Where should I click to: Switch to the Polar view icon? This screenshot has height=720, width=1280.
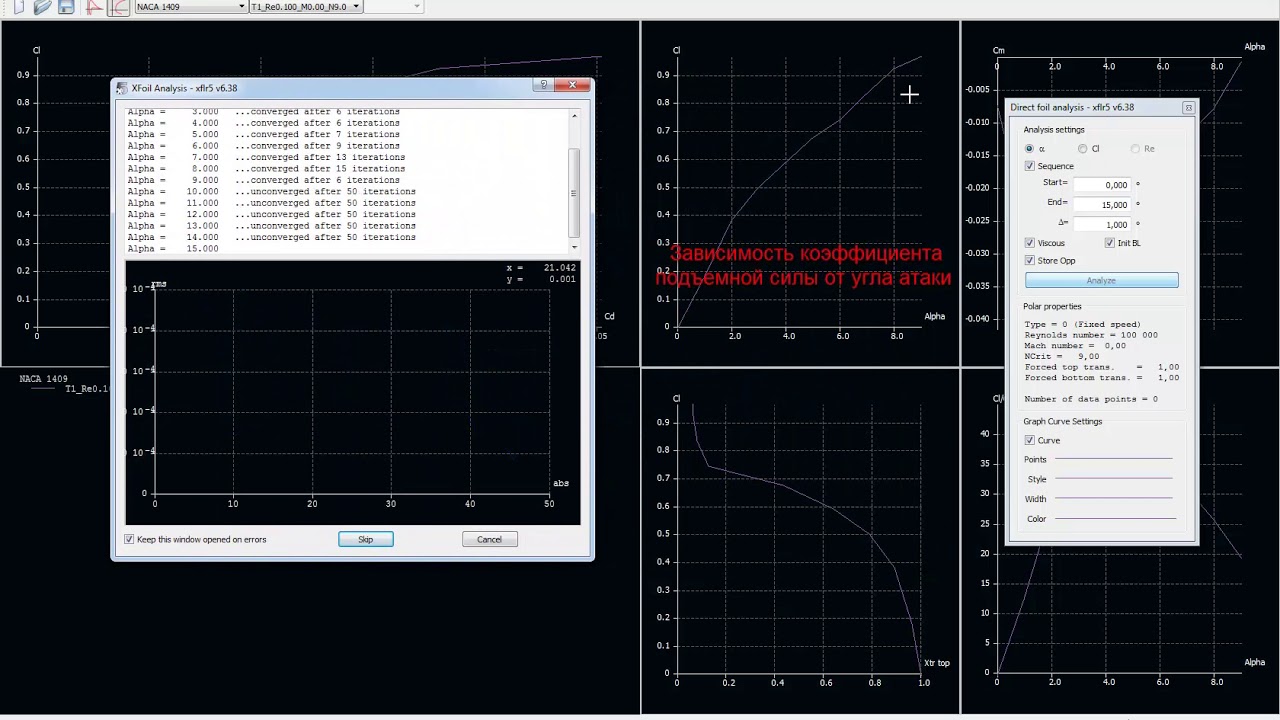118,6
